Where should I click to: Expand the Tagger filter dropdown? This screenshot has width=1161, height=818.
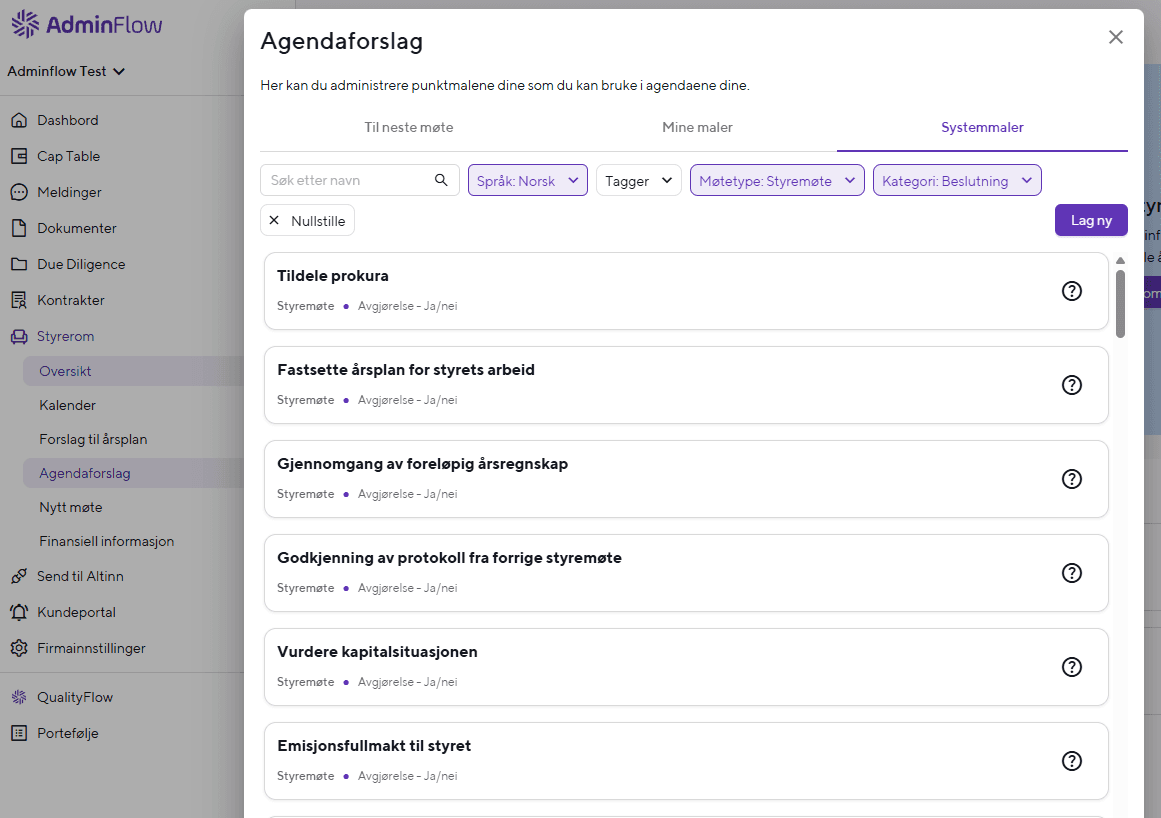click(x=638, y=180)
